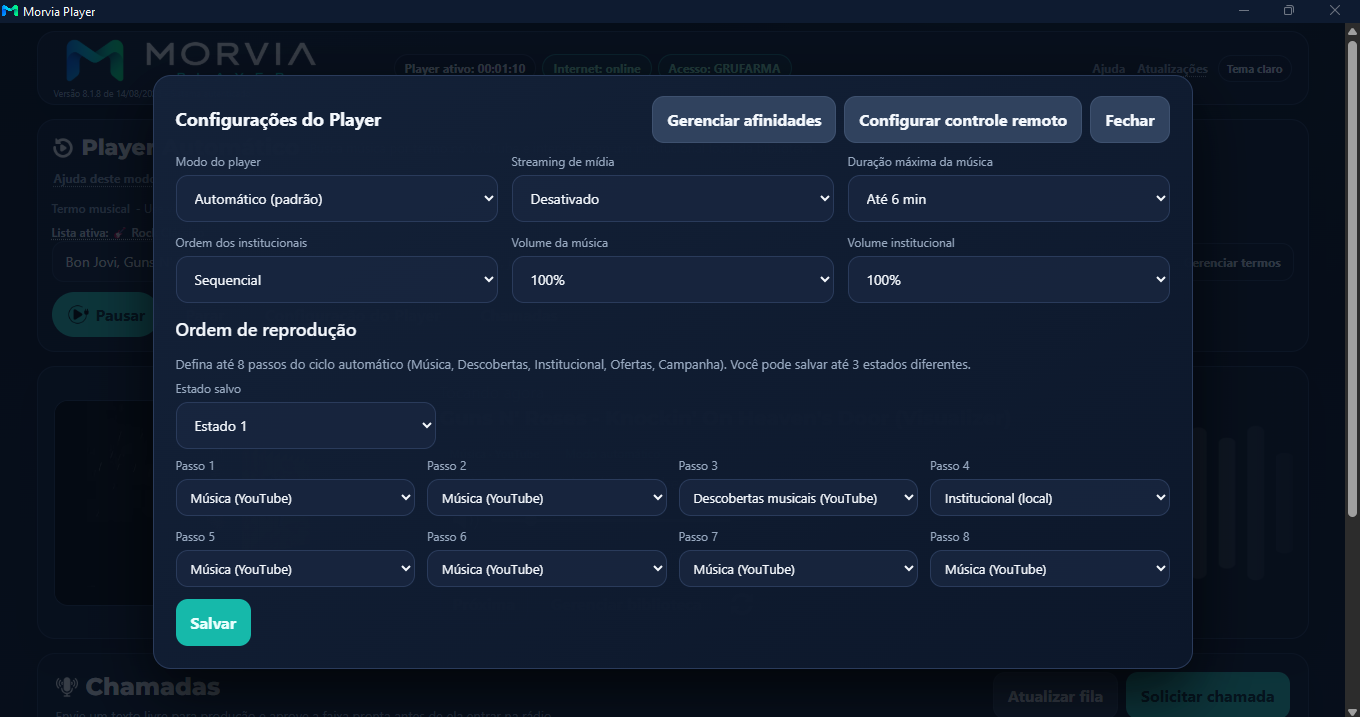This screenshot has width=1360, height=717.
Task: Click Solicitar chamada button
Action: pos(1207,696)
